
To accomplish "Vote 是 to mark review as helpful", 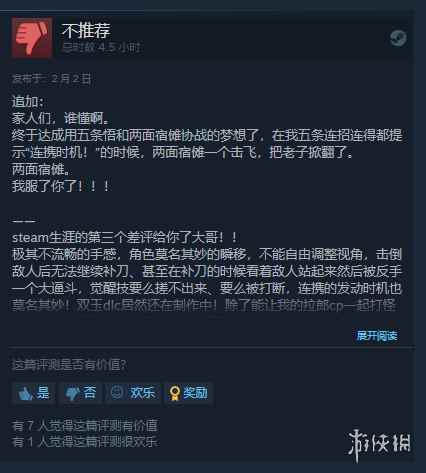I will click(34, 393).
